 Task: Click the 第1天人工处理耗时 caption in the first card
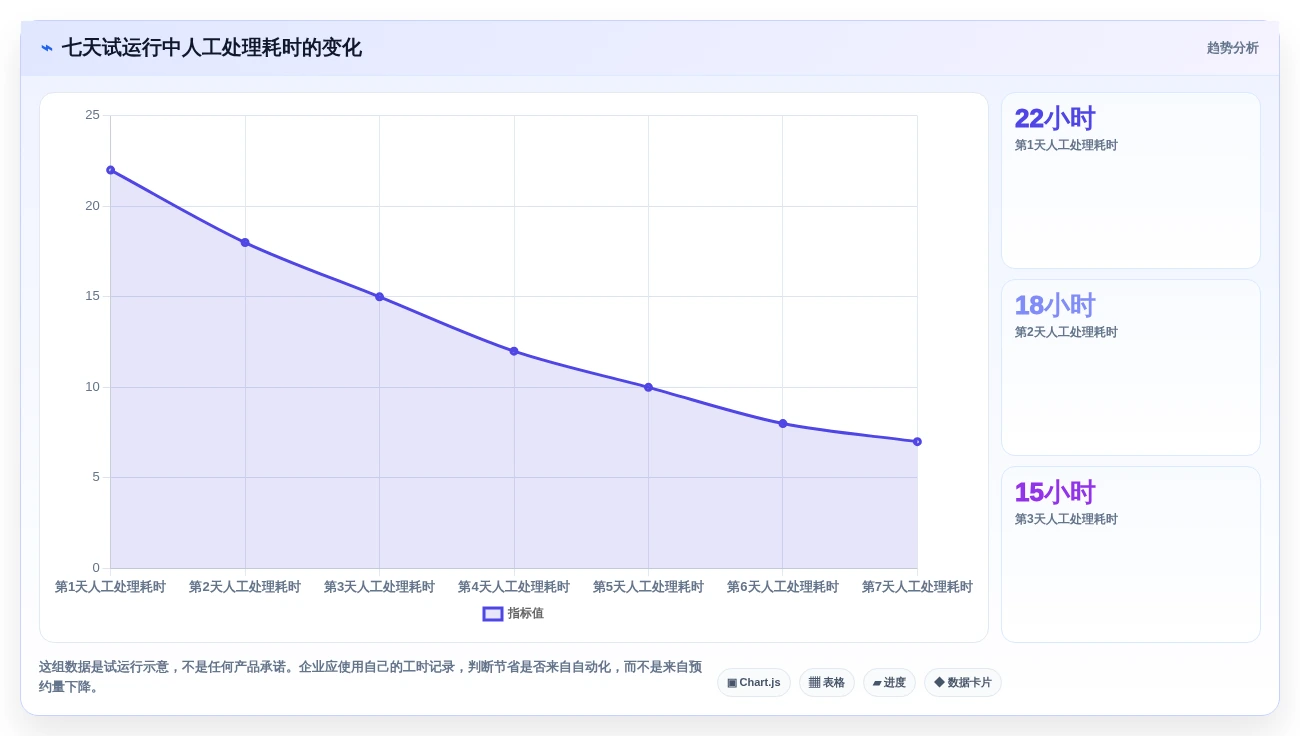point(1066,145)
